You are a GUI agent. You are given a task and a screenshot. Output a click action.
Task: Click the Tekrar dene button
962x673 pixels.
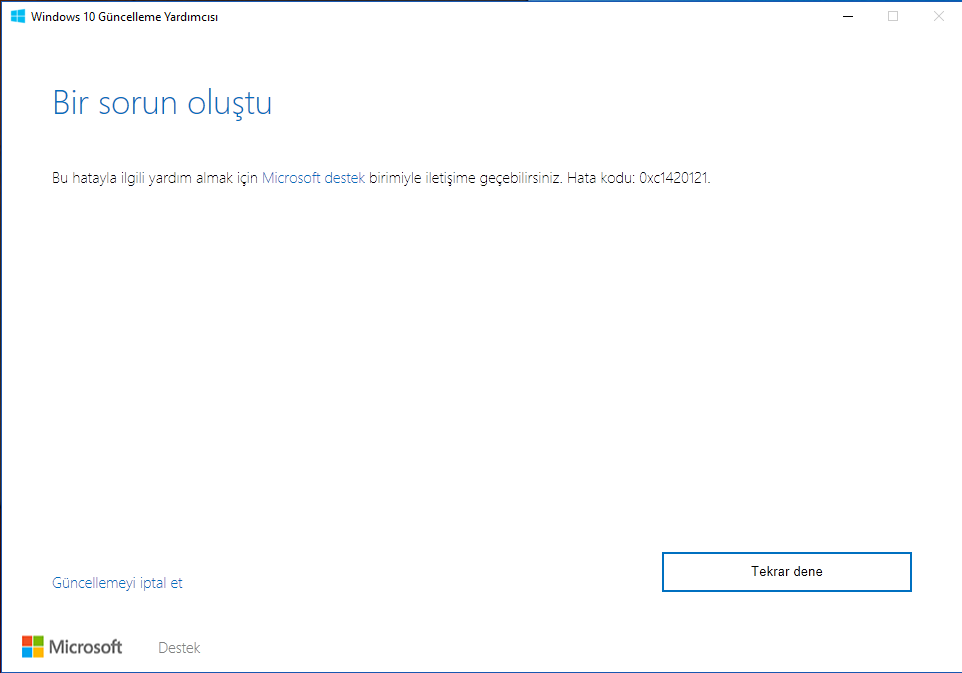click(787, 572)
